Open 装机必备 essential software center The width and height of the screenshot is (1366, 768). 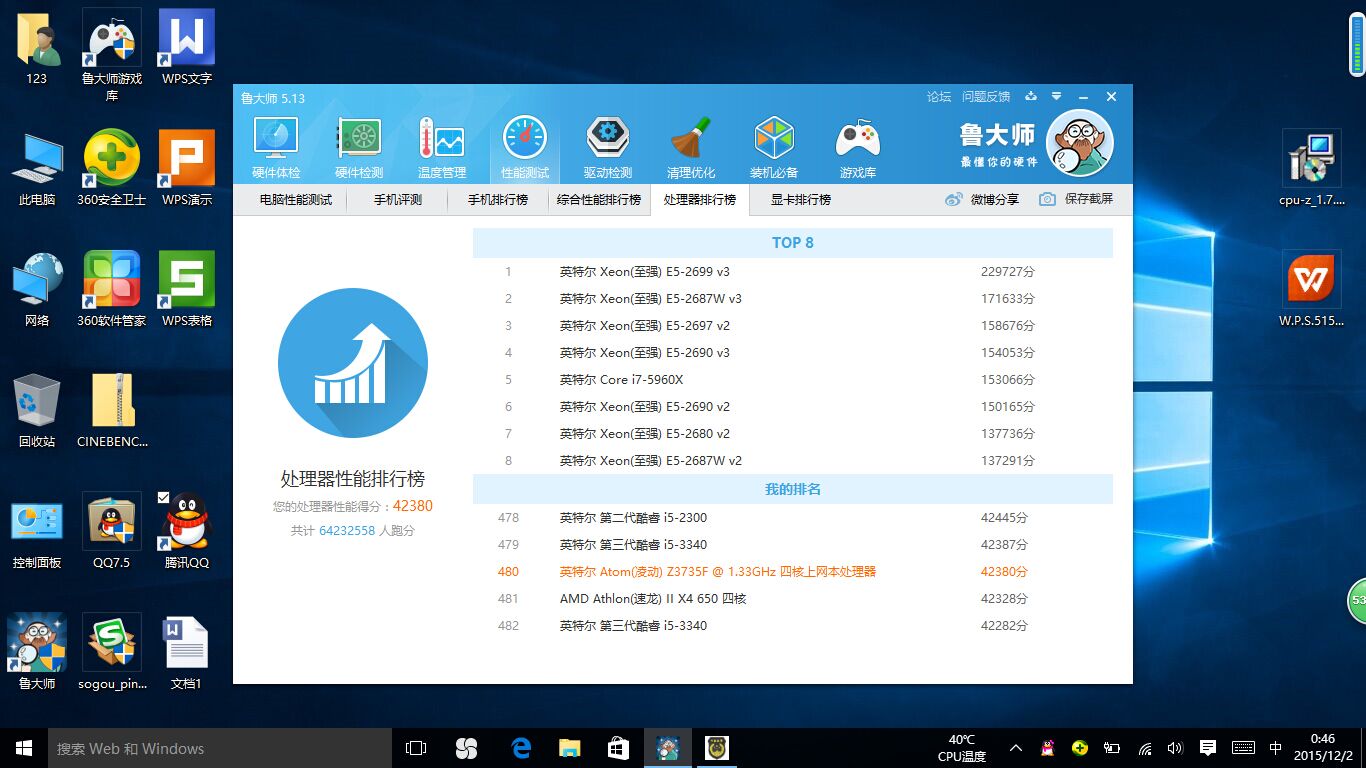click(x=773, y=145)
